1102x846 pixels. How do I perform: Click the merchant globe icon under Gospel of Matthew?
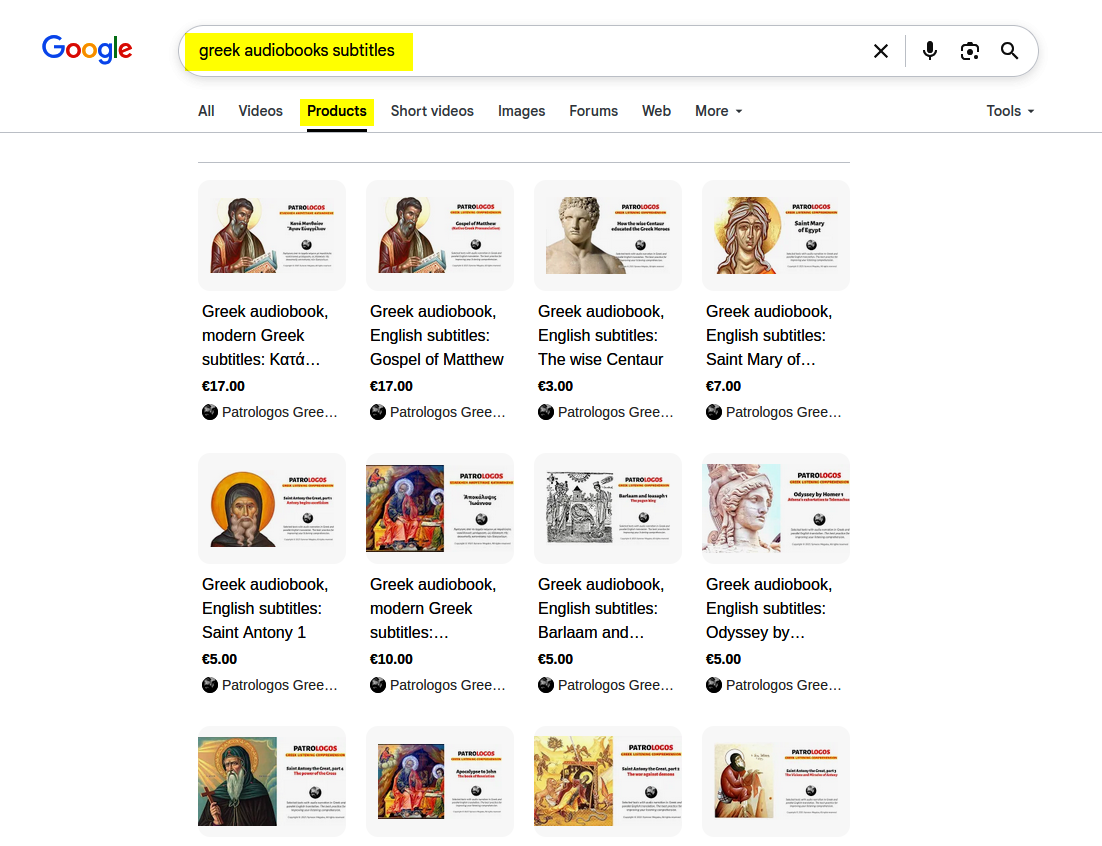[377, 411]
